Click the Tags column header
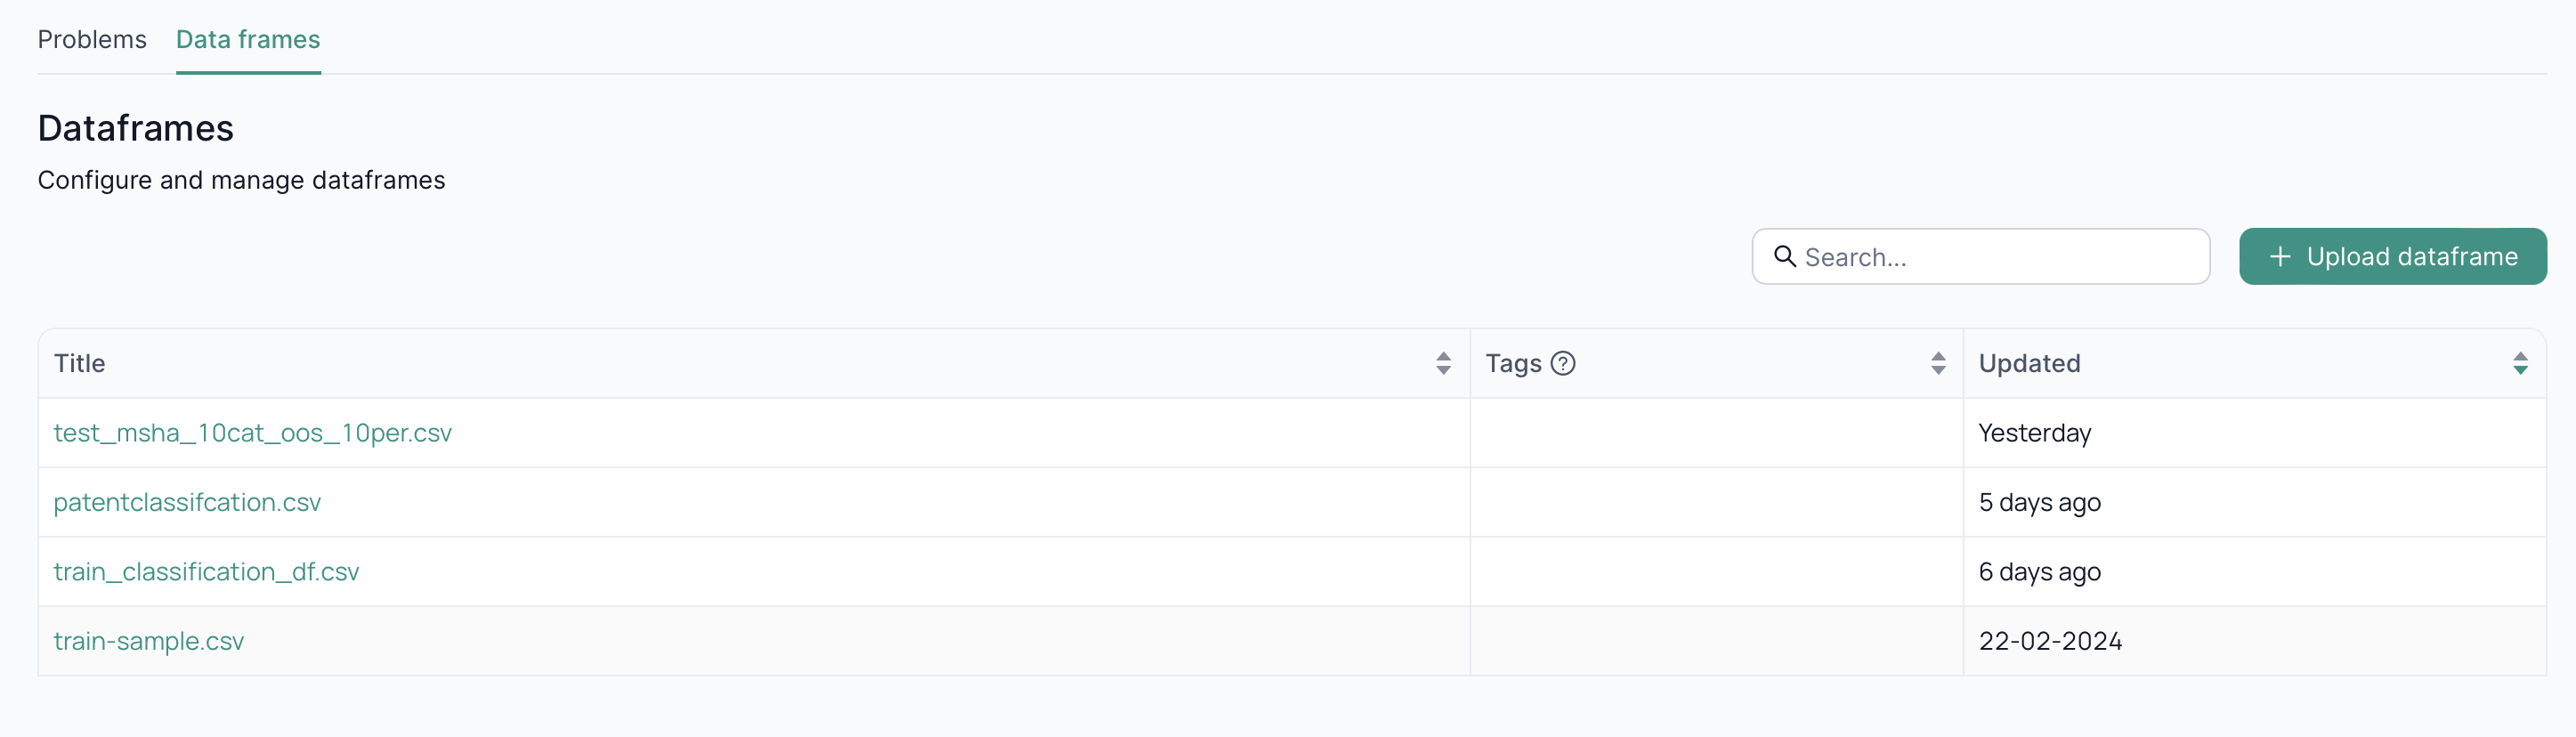This screenshot has height=737, width=2576. [1513, 363]
